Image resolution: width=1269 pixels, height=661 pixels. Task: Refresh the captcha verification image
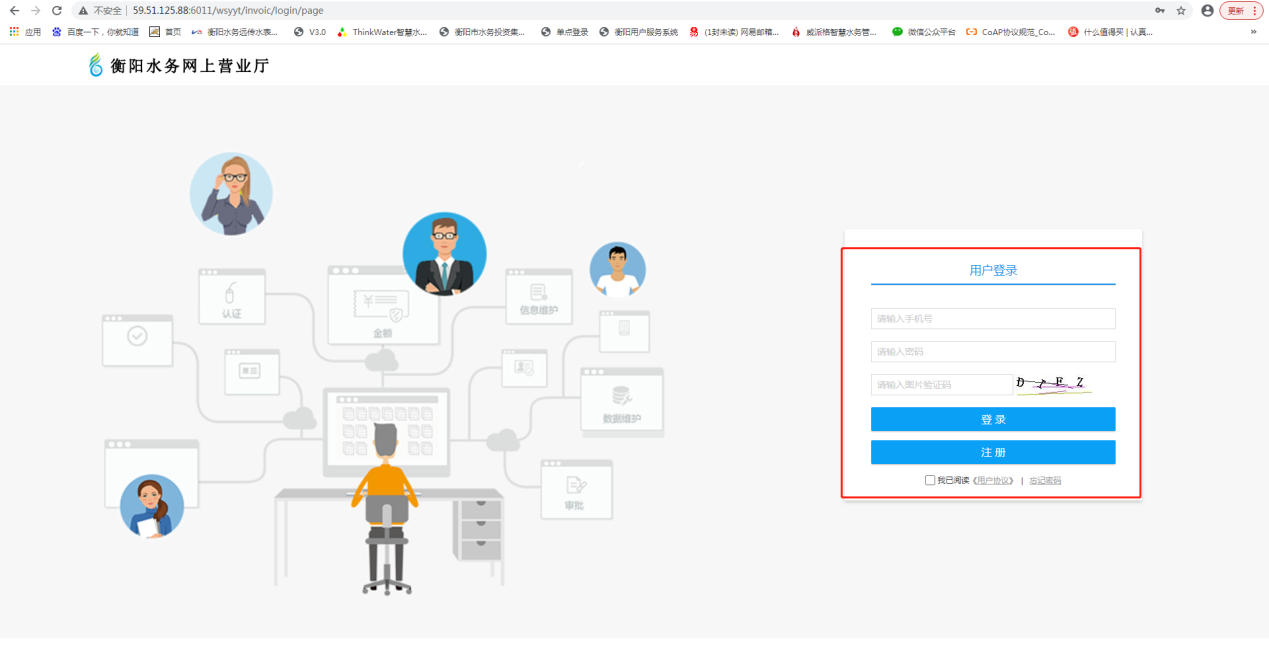click(x=1052, y=384)
